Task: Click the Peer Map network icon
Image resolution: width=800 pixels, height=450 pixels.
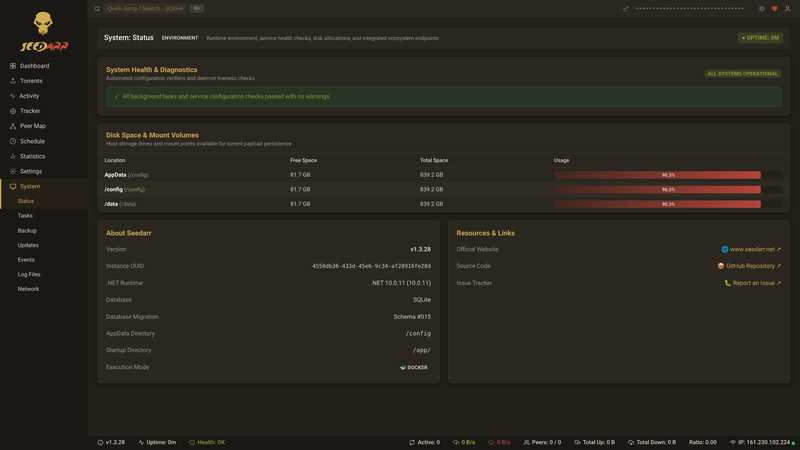Action: tap(13, 126)
